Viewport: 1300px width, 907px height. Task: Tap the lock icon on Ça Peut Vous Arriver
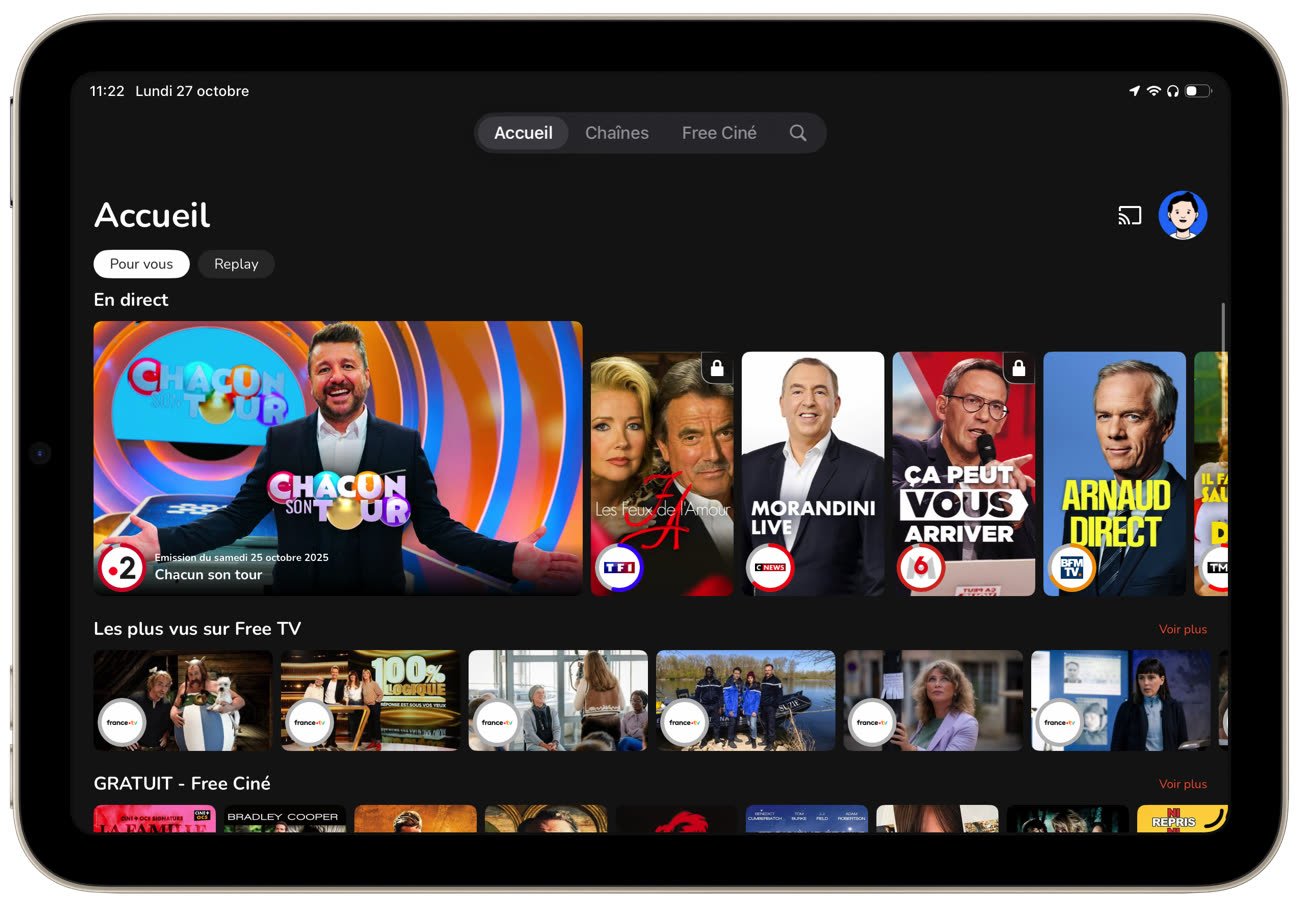1018,369
